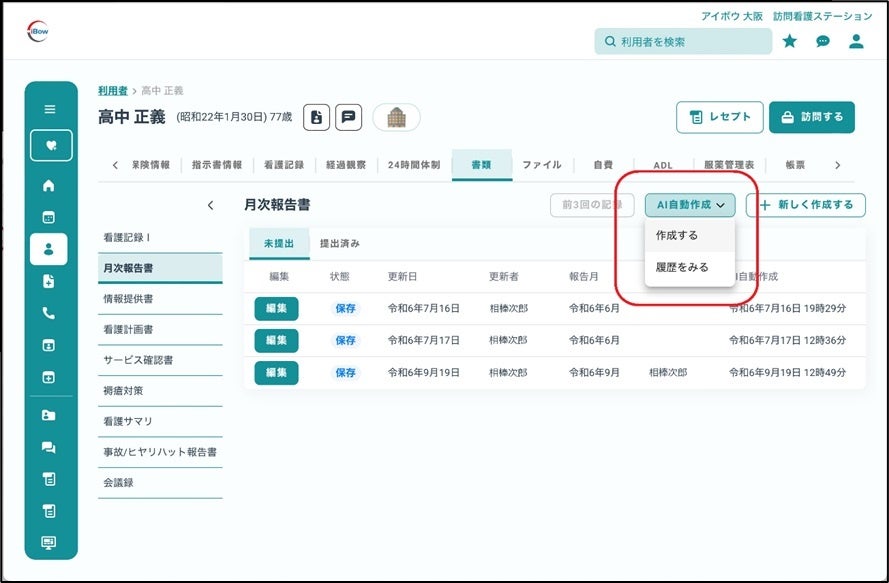This screenshot has width=889, height=583.
Task: Select the highlighted user icon in the sidebar
Action: point(49,249)
